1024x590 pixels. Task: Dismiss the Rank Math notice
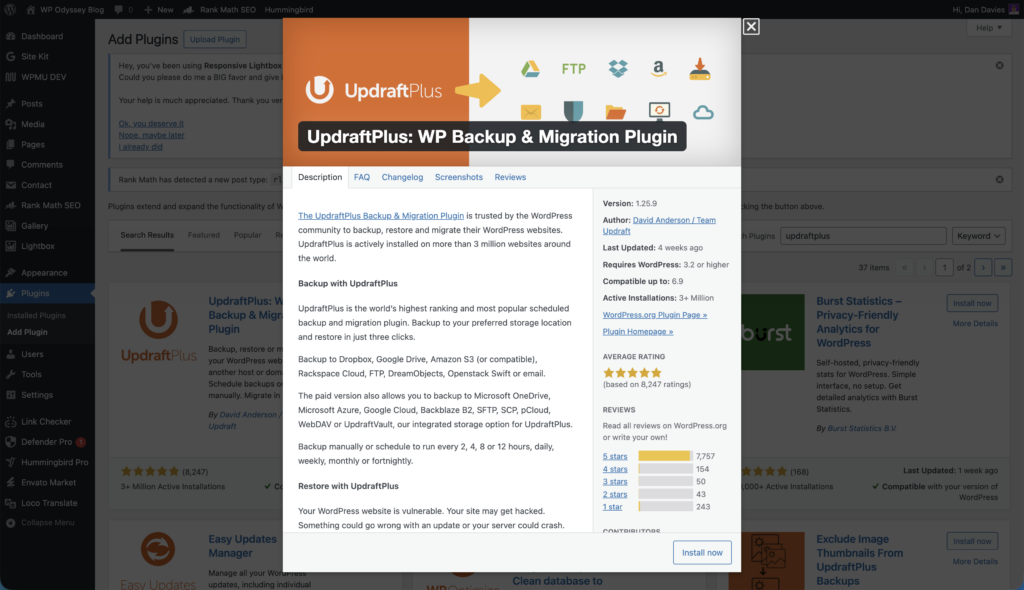[x=999, y=180]
